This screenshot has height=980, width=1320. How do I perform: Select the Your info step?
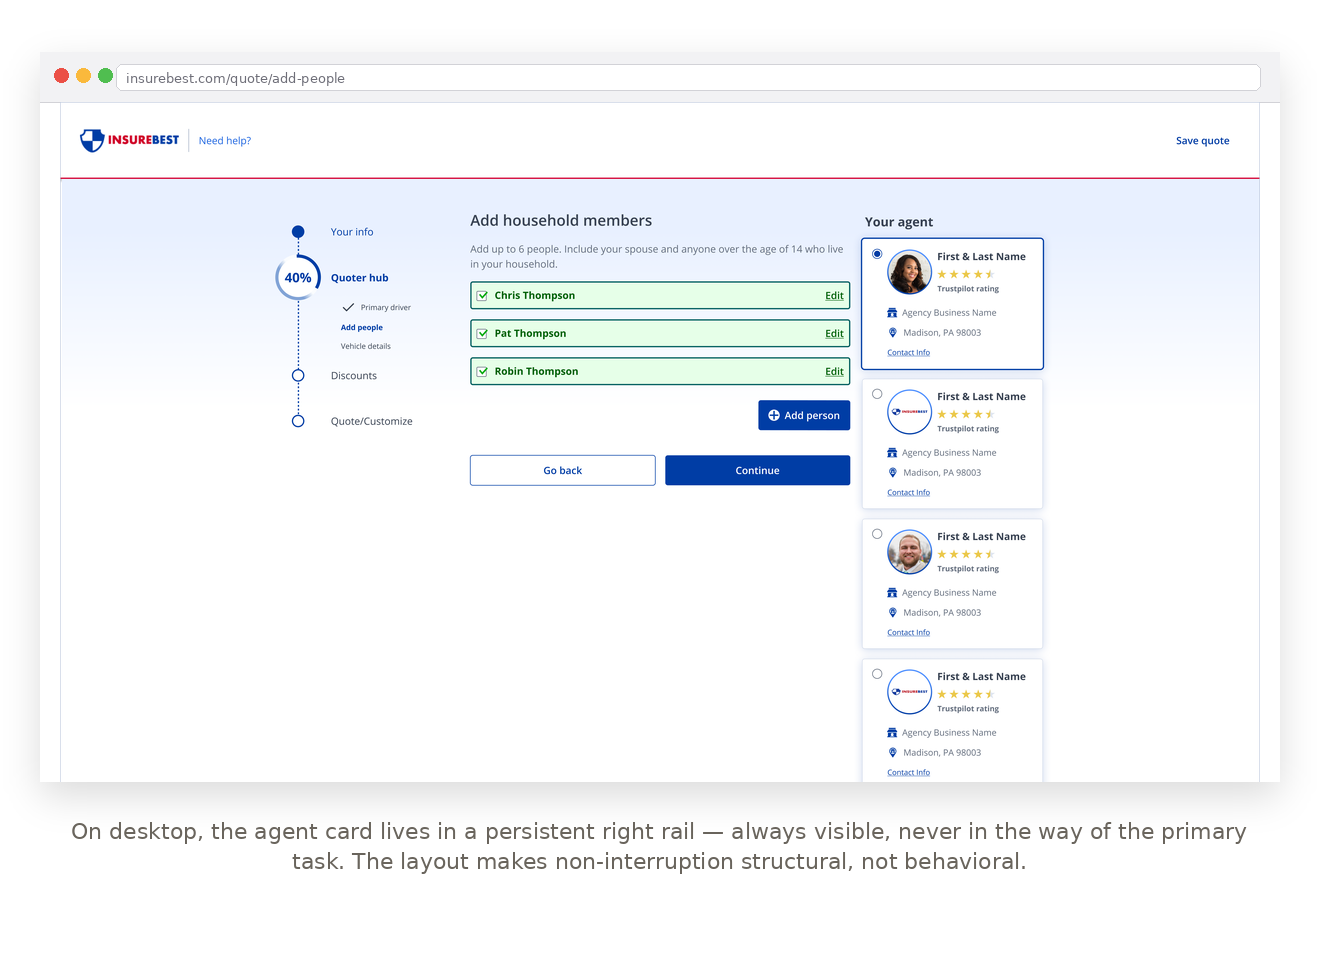(352, 232)
